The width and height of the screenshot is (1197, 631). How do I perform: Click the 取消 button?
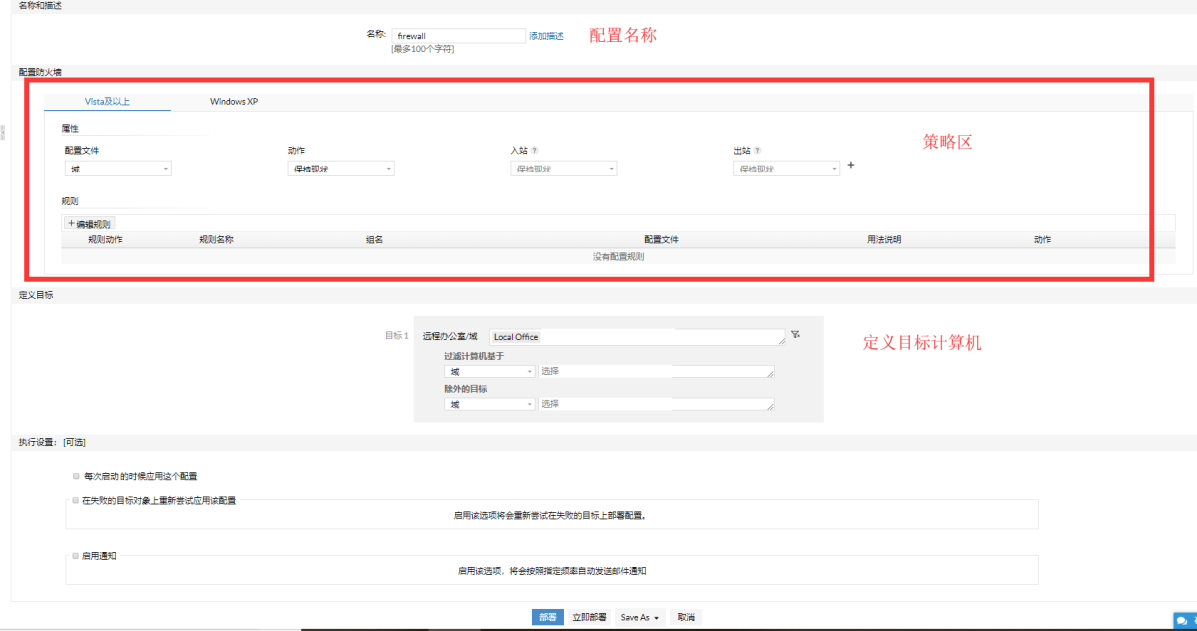686,617
